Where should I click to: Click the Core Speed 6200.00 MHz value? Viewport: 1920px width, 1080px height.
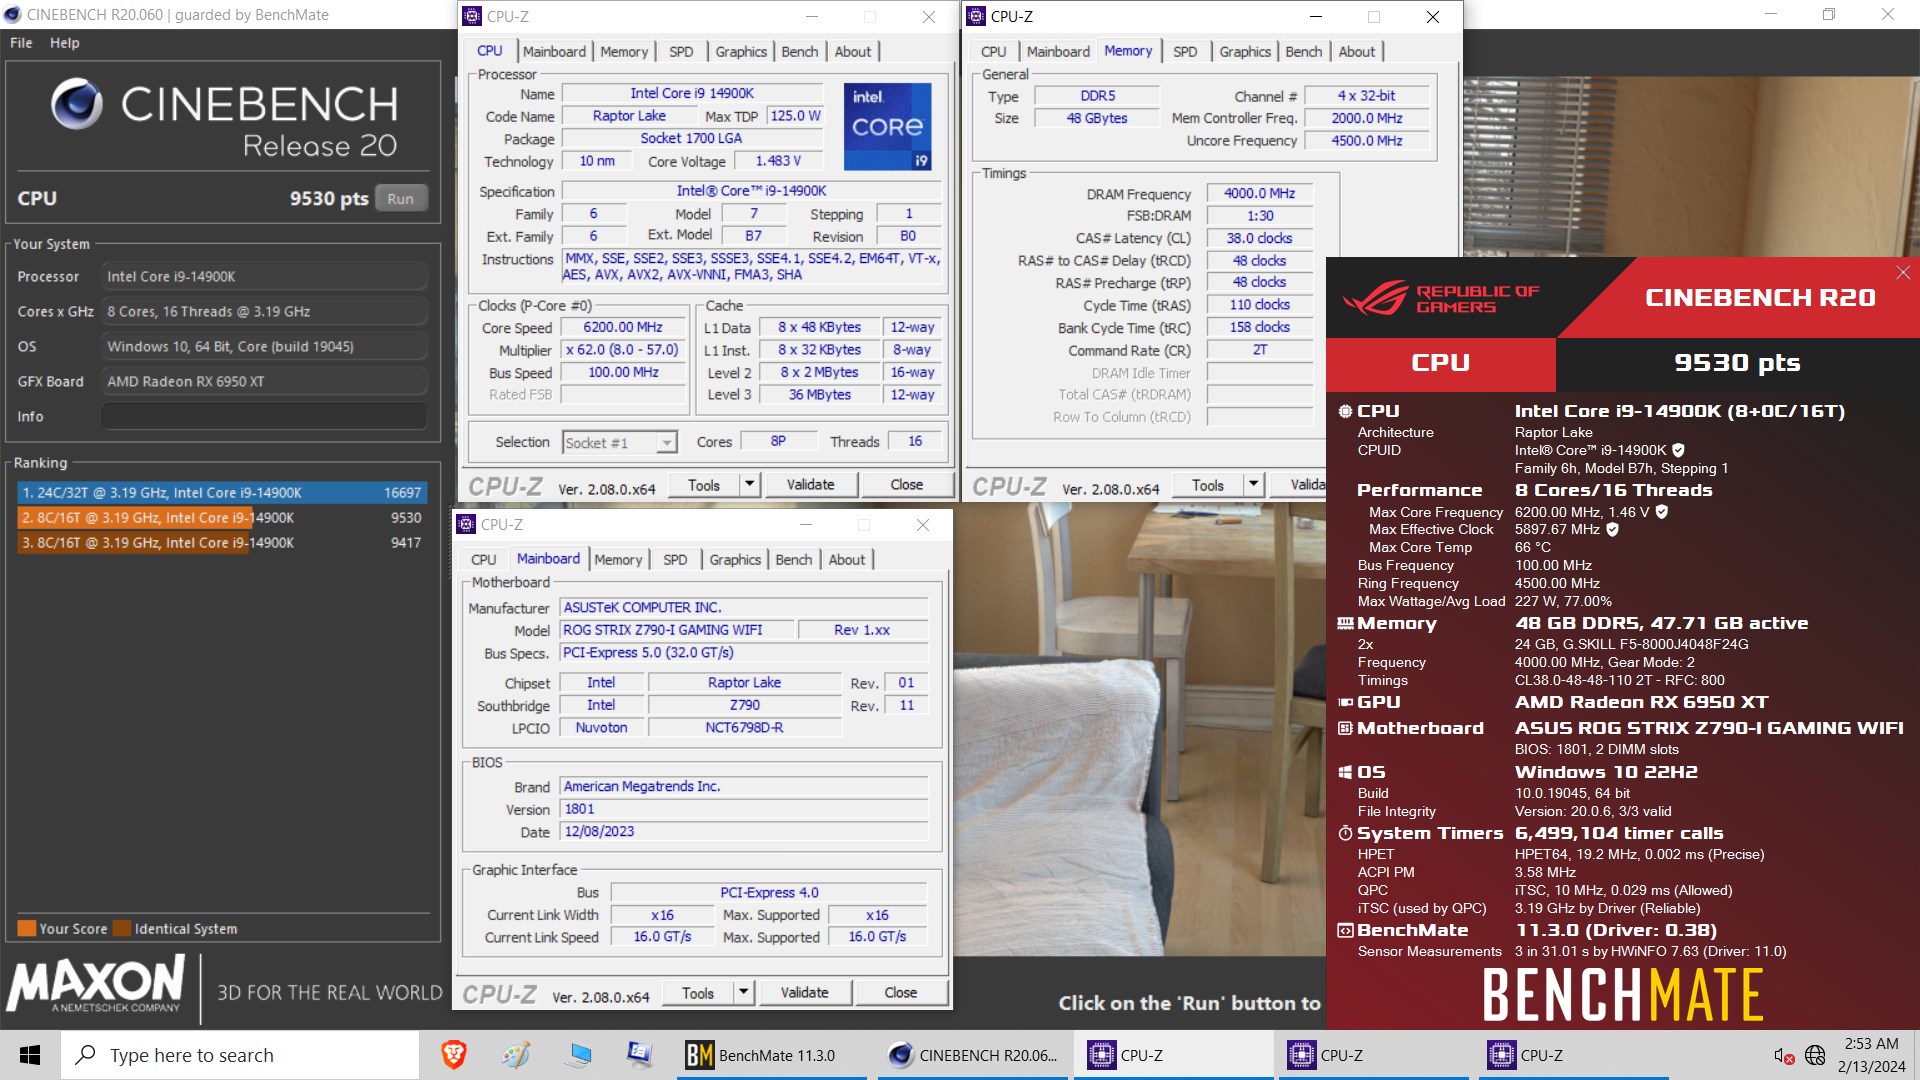click(622, 327)
